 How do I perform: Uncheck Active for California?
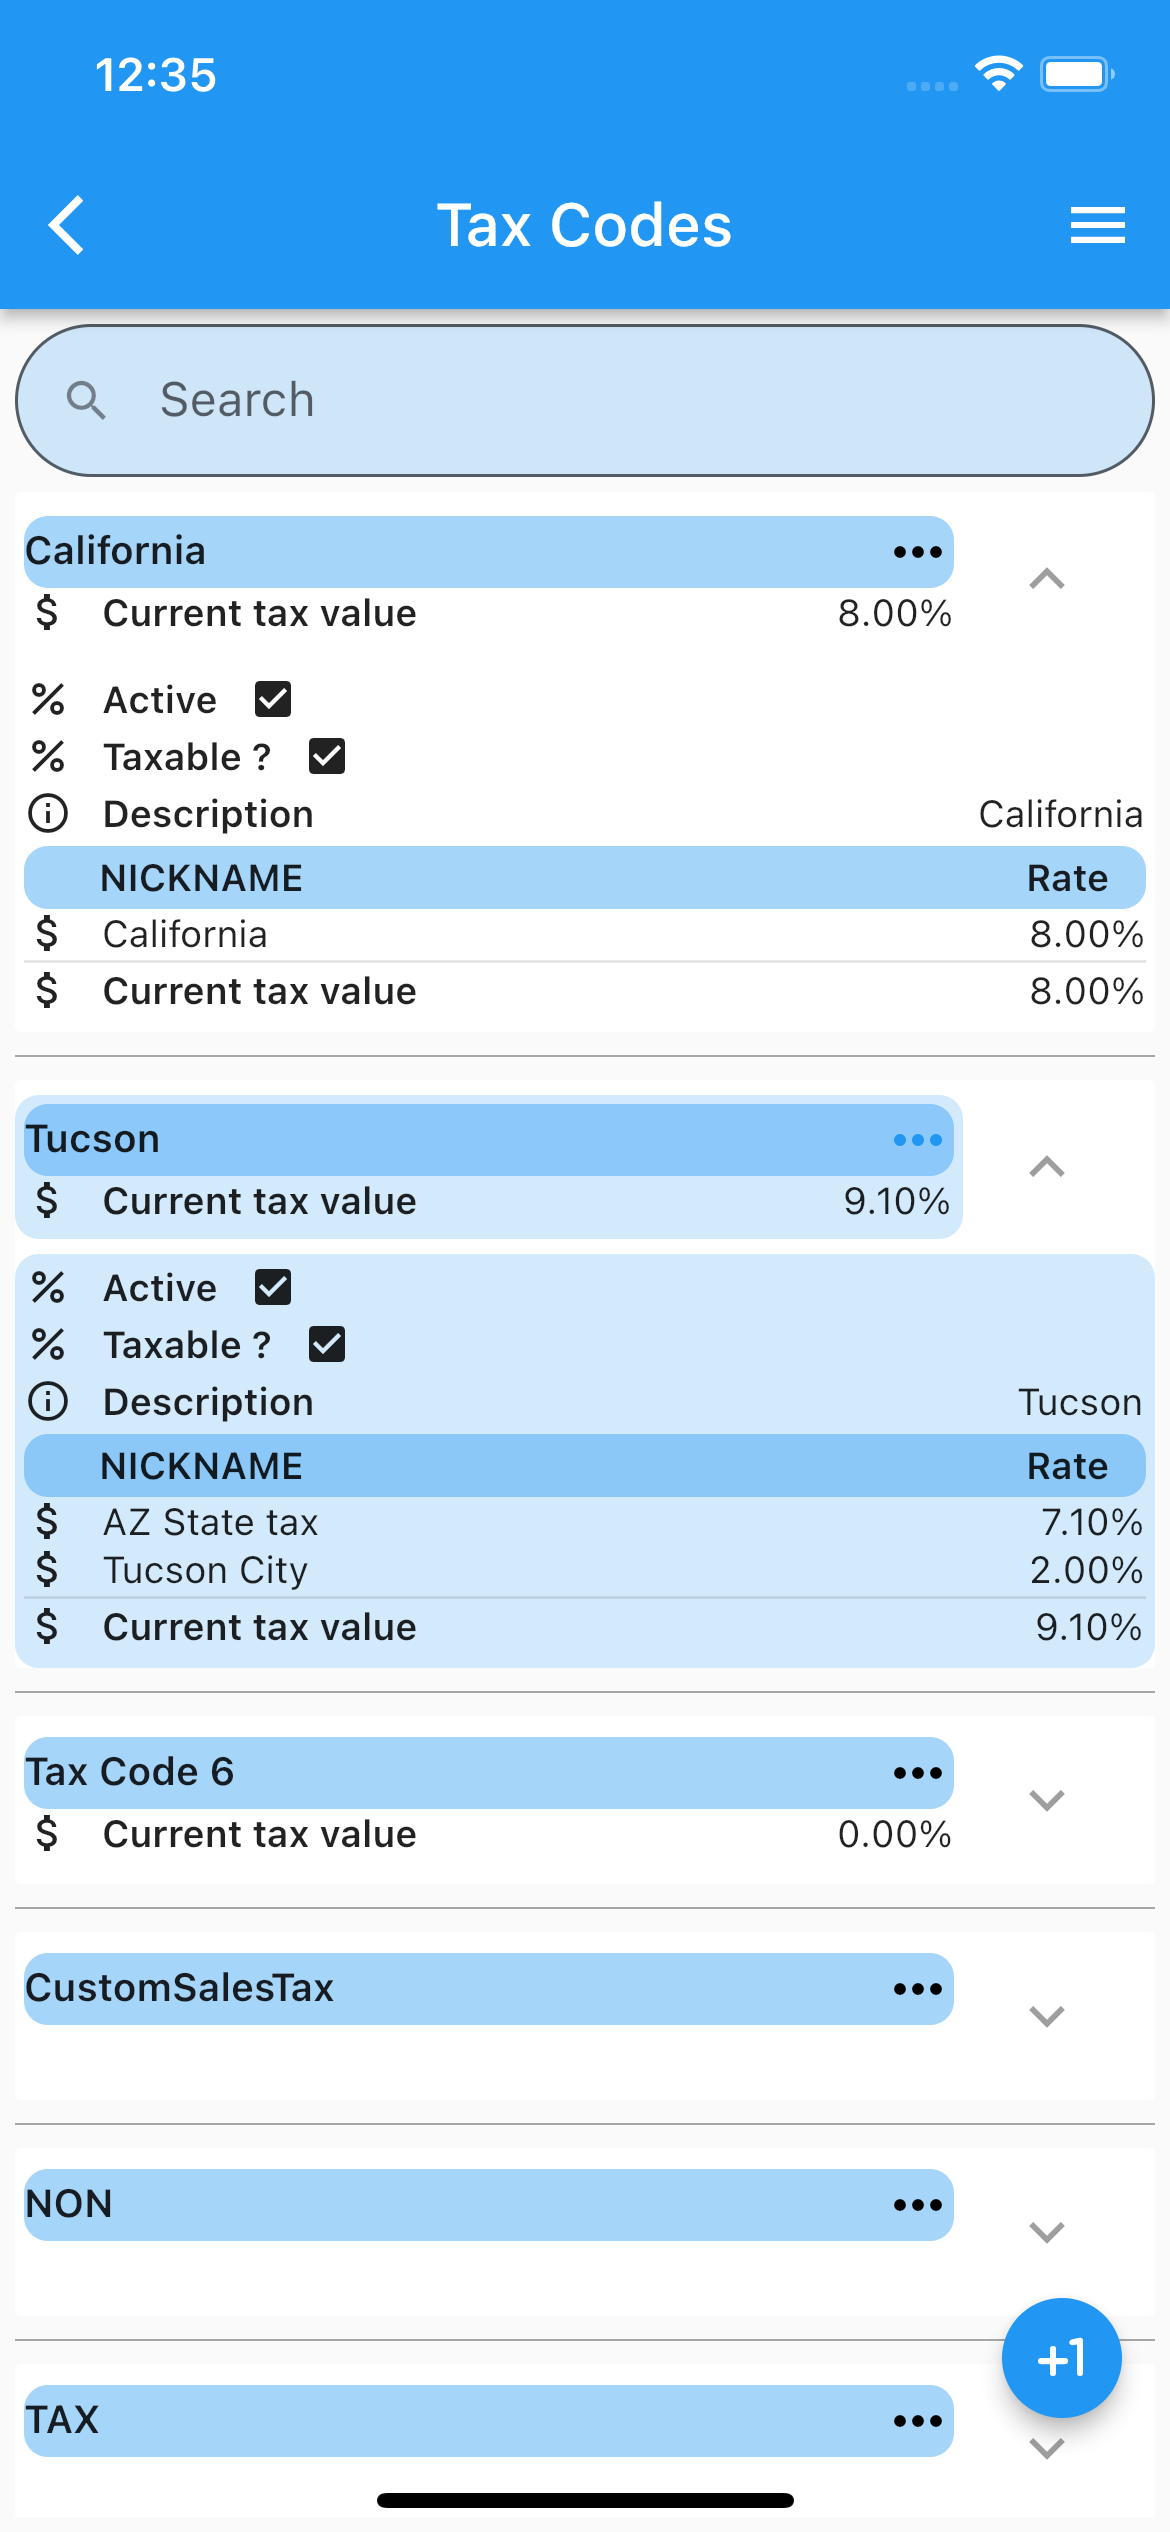pos(273,700)
